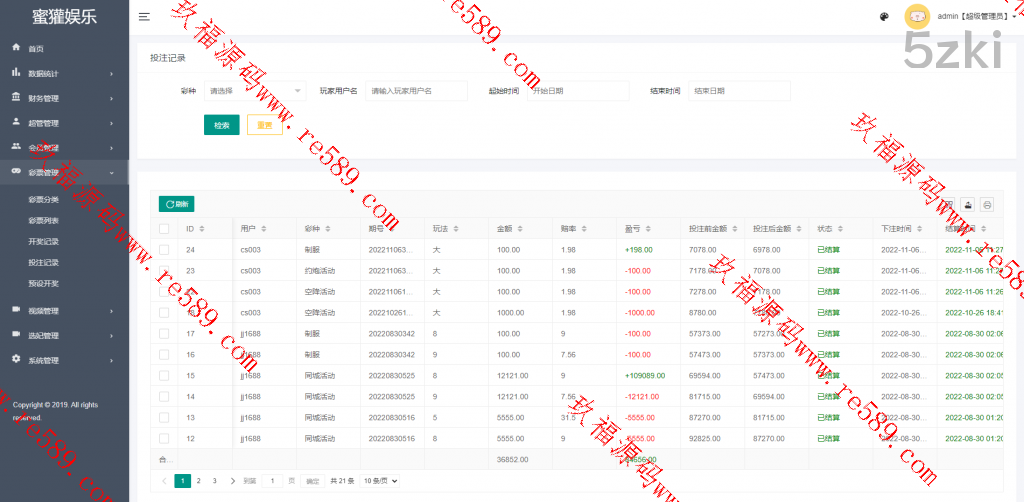Open the admin 超级管理员 user menu
This screenshot has width=1024, height=502.
pyautogui.click(x=978, y=16)
